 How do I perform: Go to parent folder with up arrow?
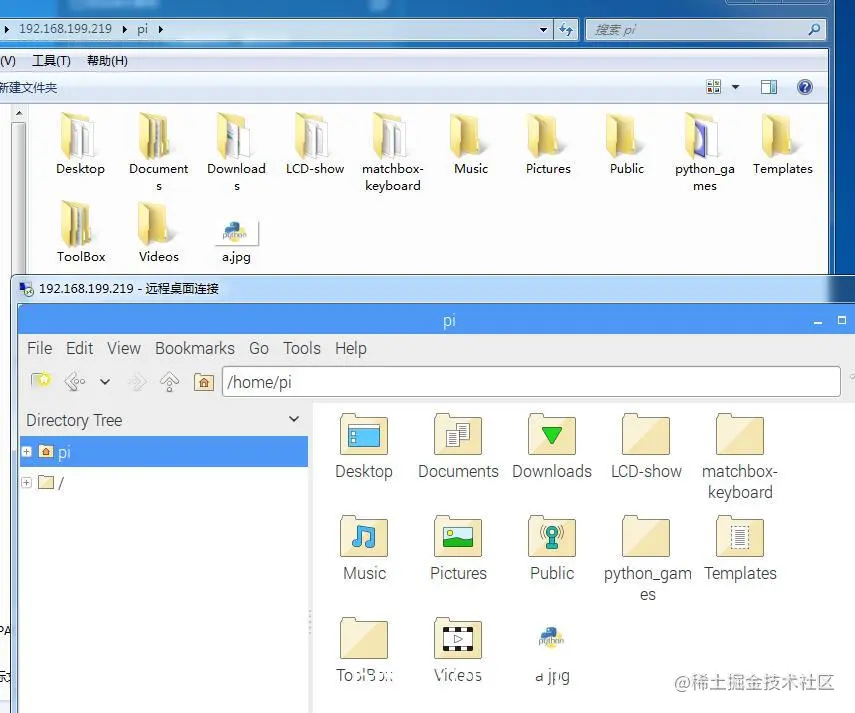(170, 382)
